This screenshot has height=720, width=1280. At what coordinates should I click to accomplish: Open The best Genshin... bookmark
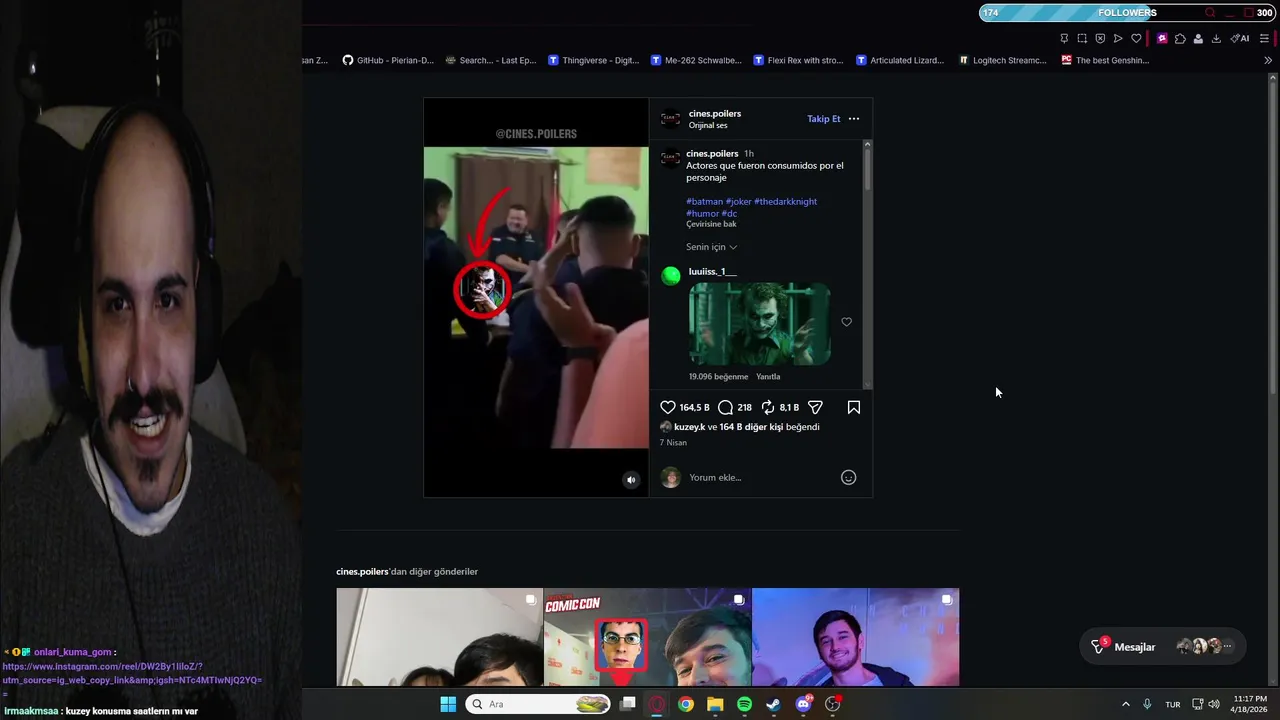(1106, 60)
